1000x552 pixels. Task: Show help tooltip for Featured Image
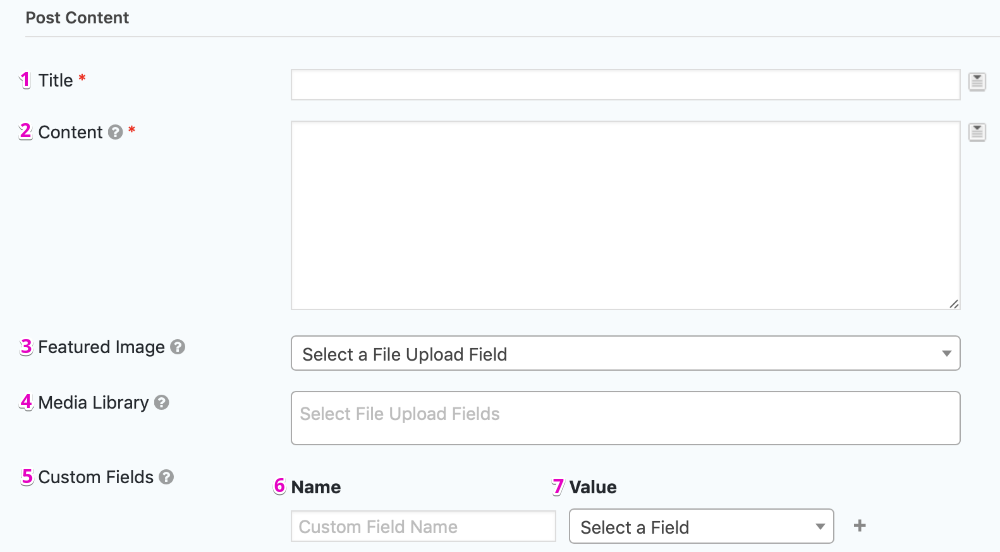pyautogui.click(x=178, y=347)
